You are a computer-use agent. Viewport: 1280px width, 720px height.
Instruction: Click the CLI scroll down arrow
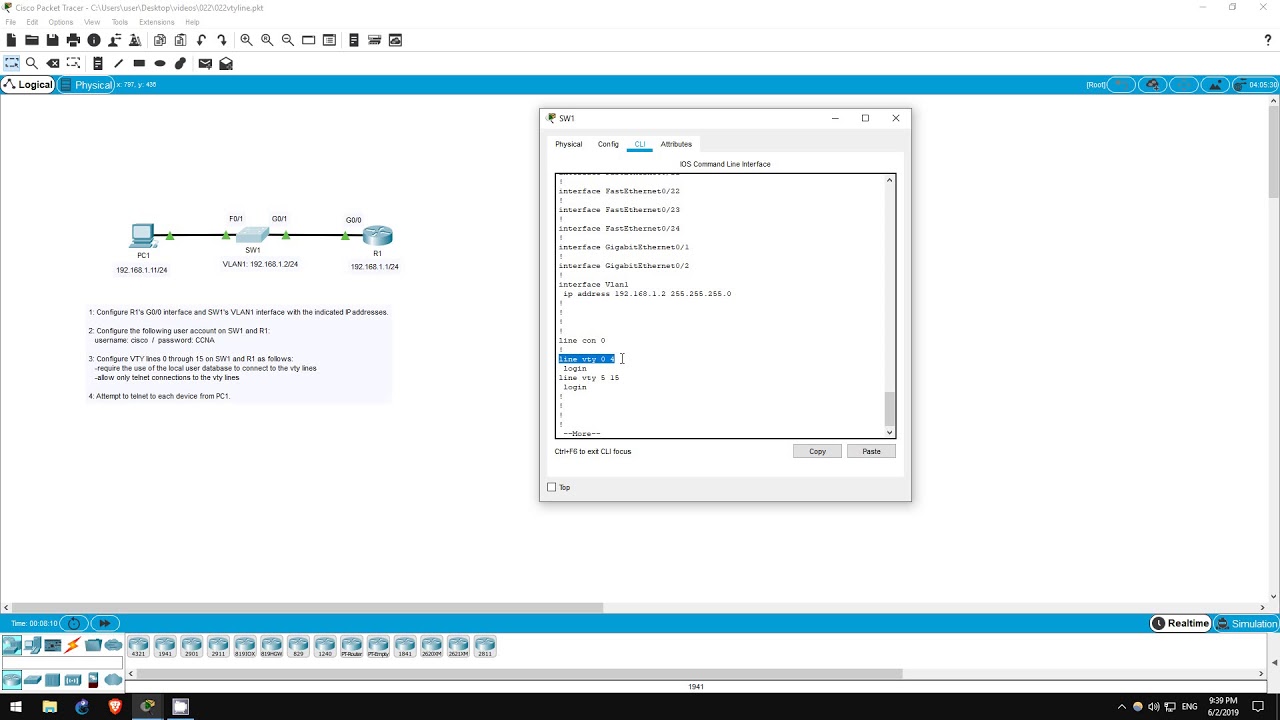coord(890,433)
